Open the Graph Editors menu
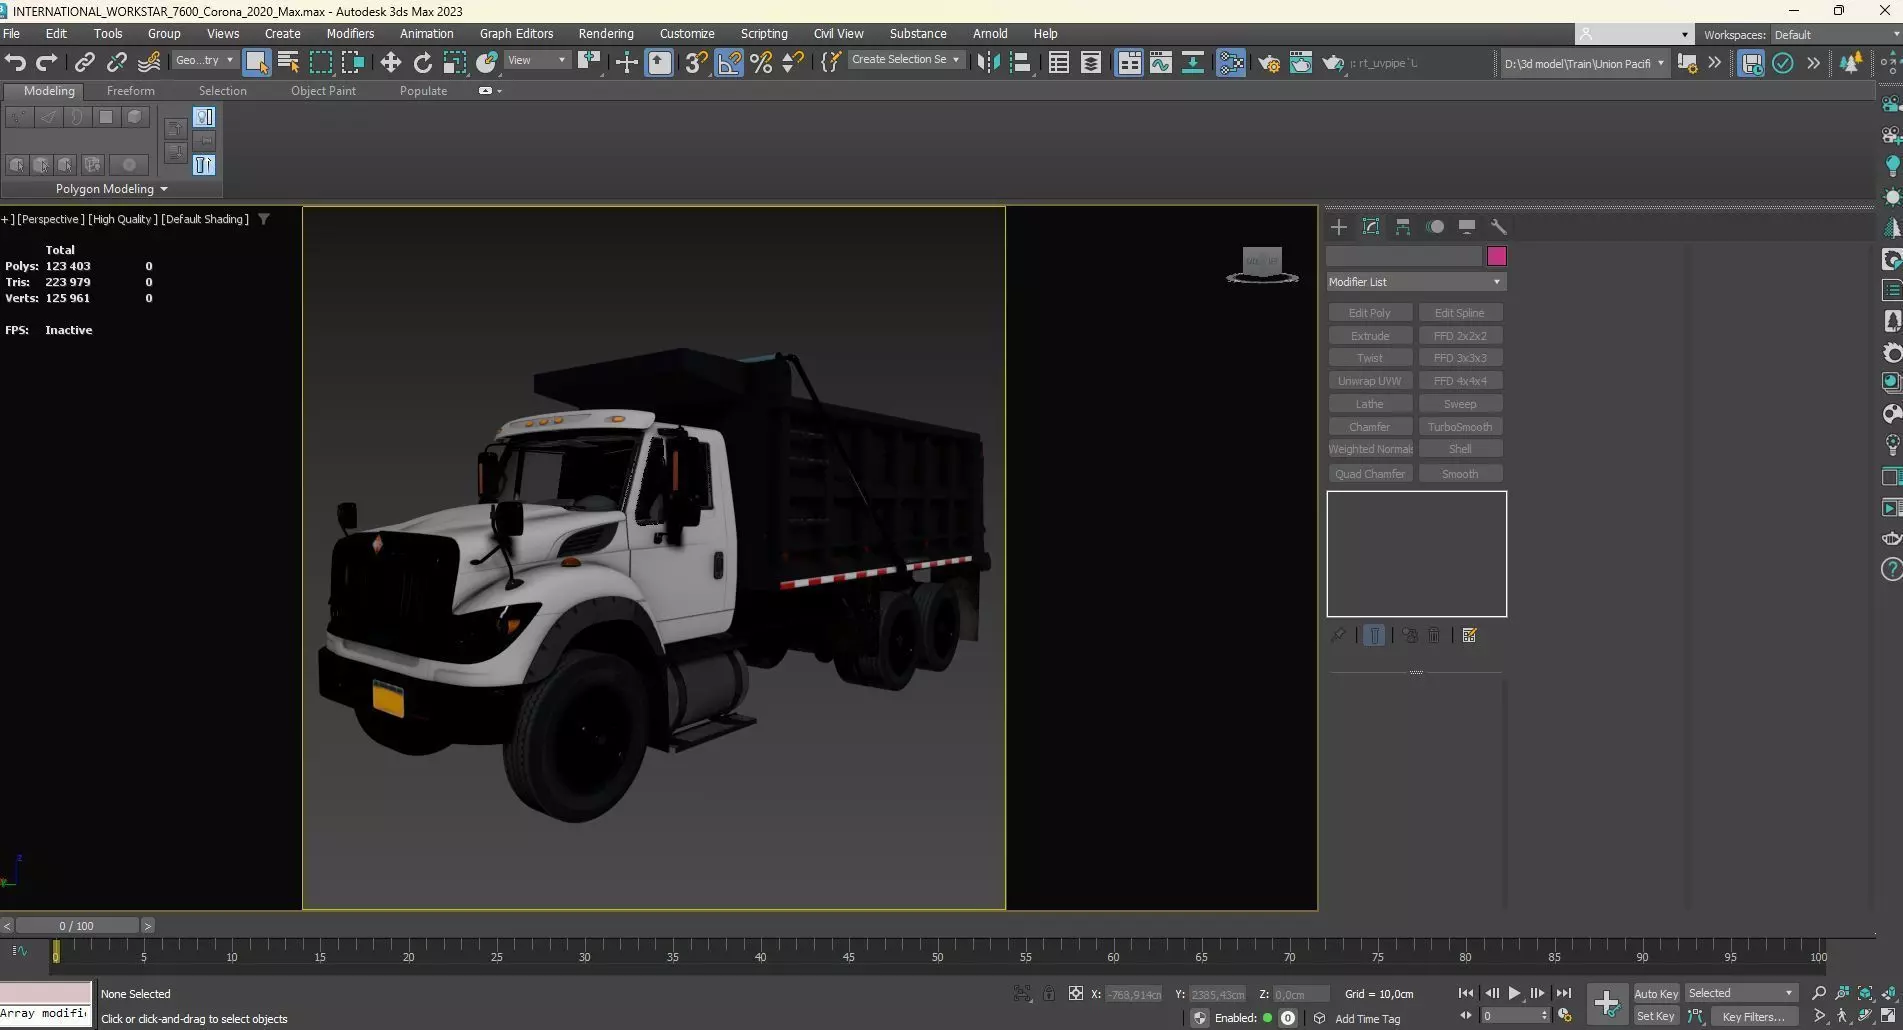The height and width of the screenshot is (1030, 1903). [516, 34]
